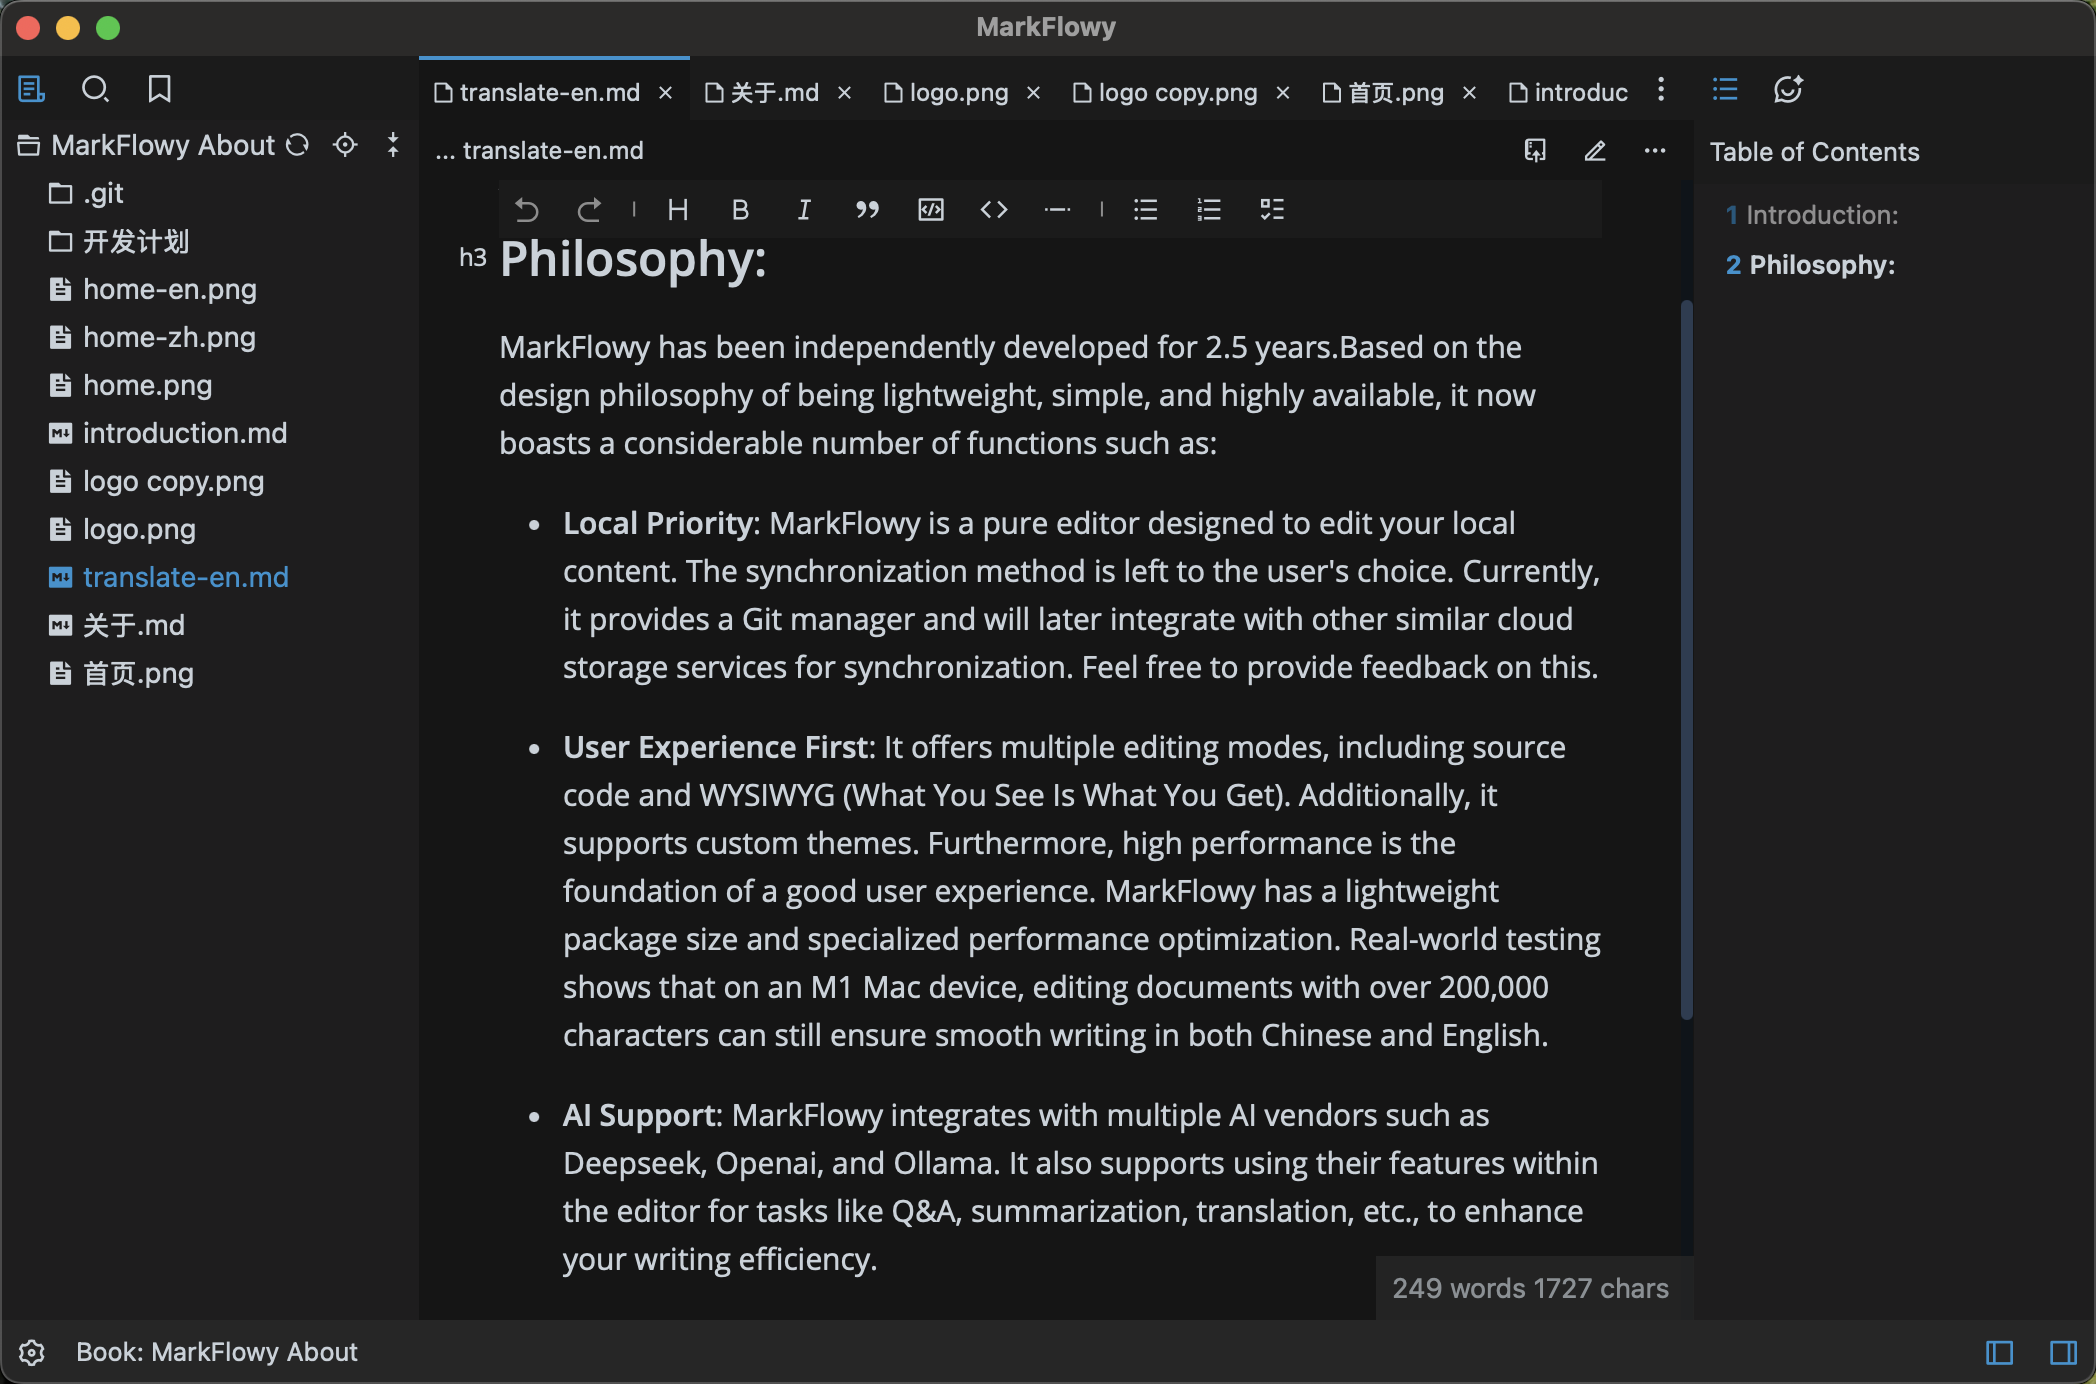Image resolution: width=2096 pixels, height=1384 pixels.
Task: Open the AI chat assistant panel
Action: [x=1788, y=90]
